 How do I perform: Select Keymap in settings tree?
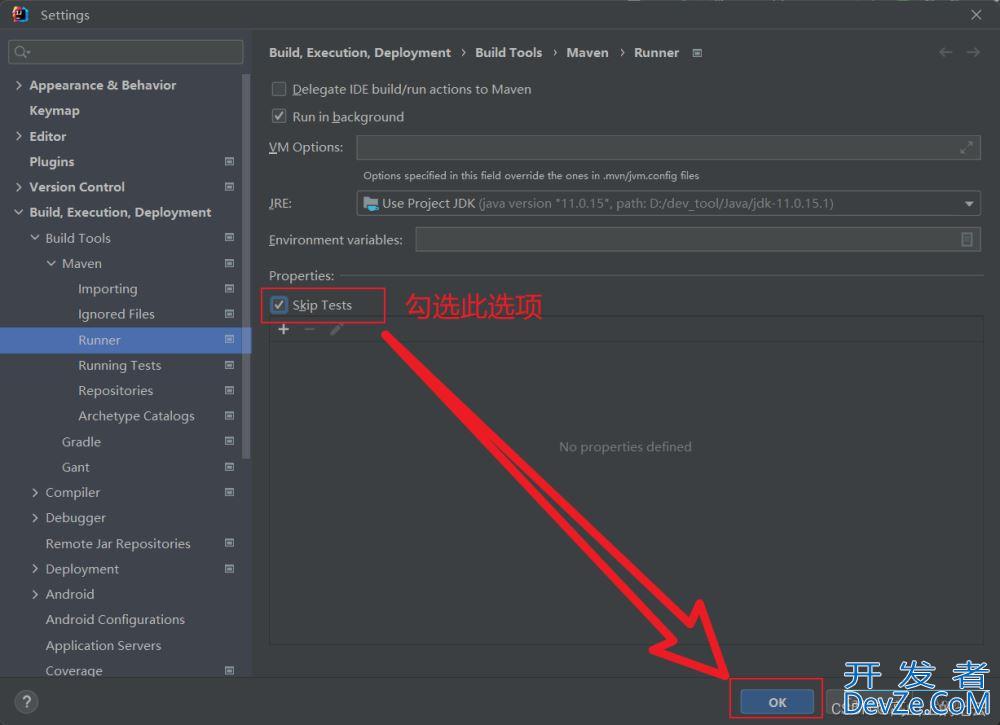[x=54, y=110]
